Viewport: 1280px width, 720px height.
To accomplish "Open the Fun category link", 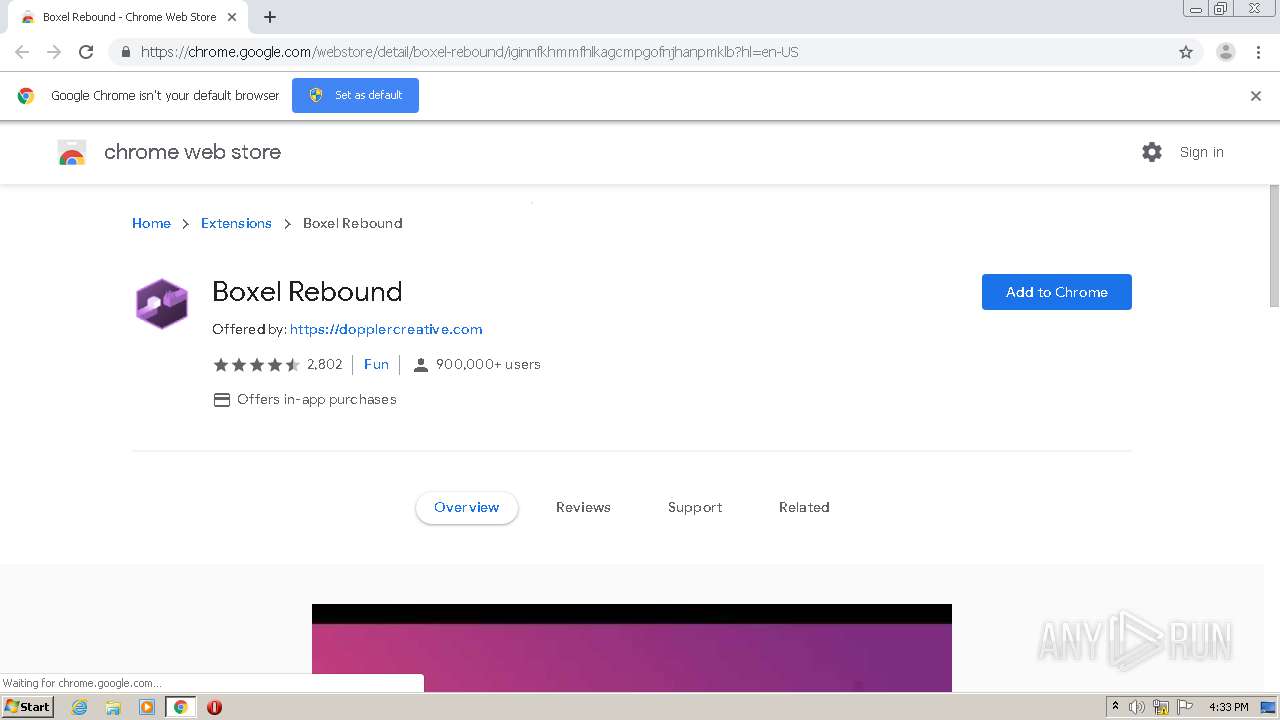I will tap(376, 365).
